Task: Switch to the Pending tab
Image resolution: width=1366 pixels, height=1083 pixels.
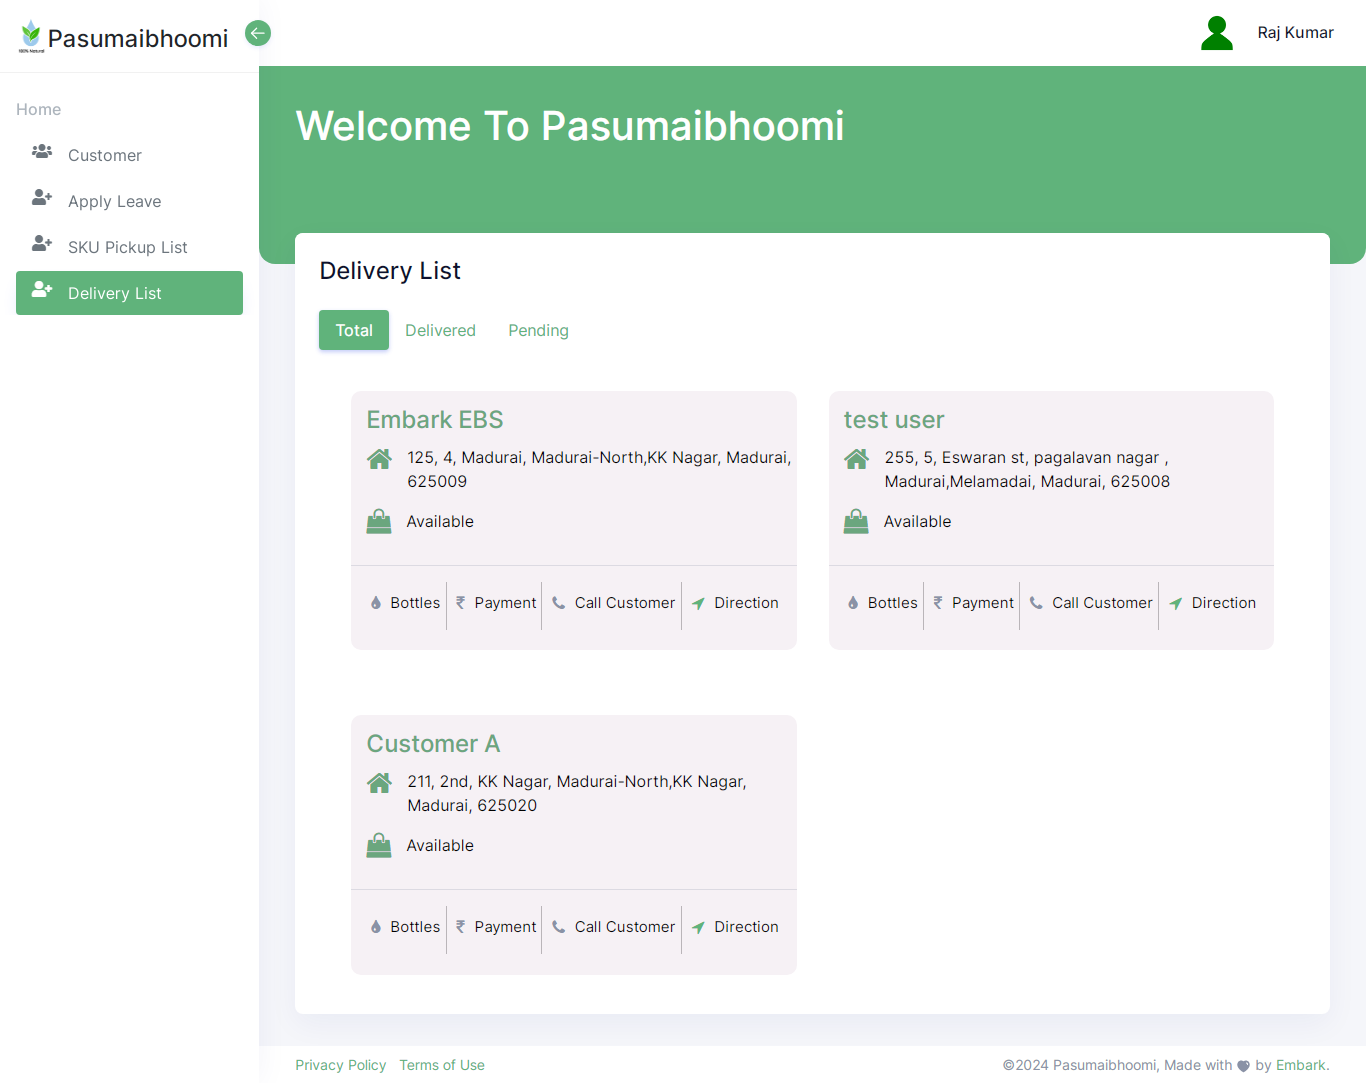Action: click(538, 330)
